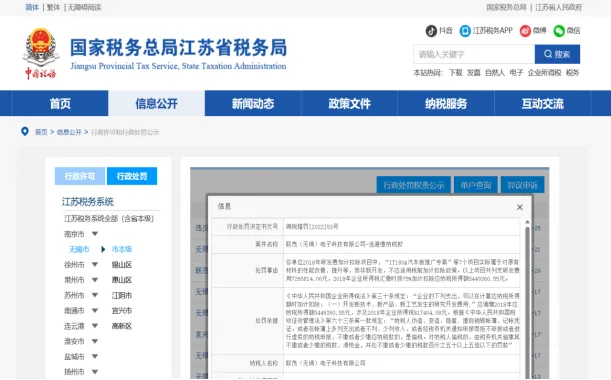The width and height of the screenshot is (611, 380).
Task: Expand the 连云港 dropdown arrow
Action: pyautogui.click(x=95, y=326)
